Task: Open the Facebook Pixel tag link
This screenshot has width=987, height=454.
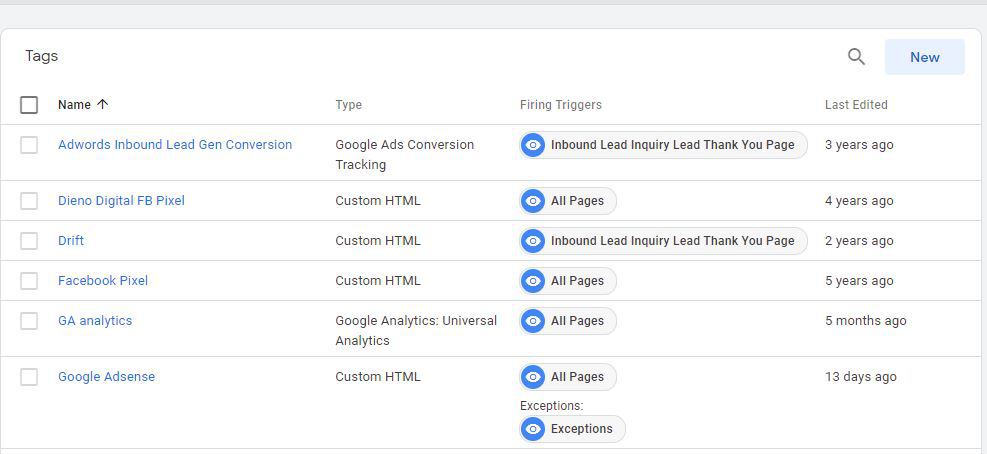Action: tap(103, 281)
